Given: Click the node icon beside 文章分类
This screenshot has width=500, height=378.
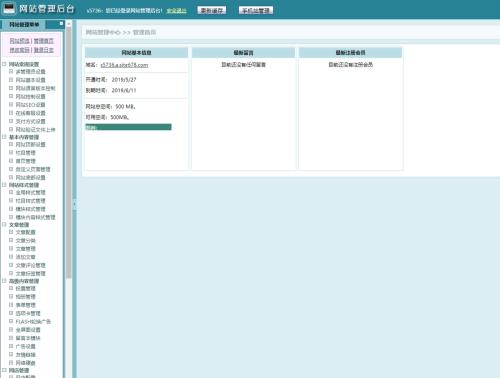Looking at the screenshot, I should click(11, 240).
